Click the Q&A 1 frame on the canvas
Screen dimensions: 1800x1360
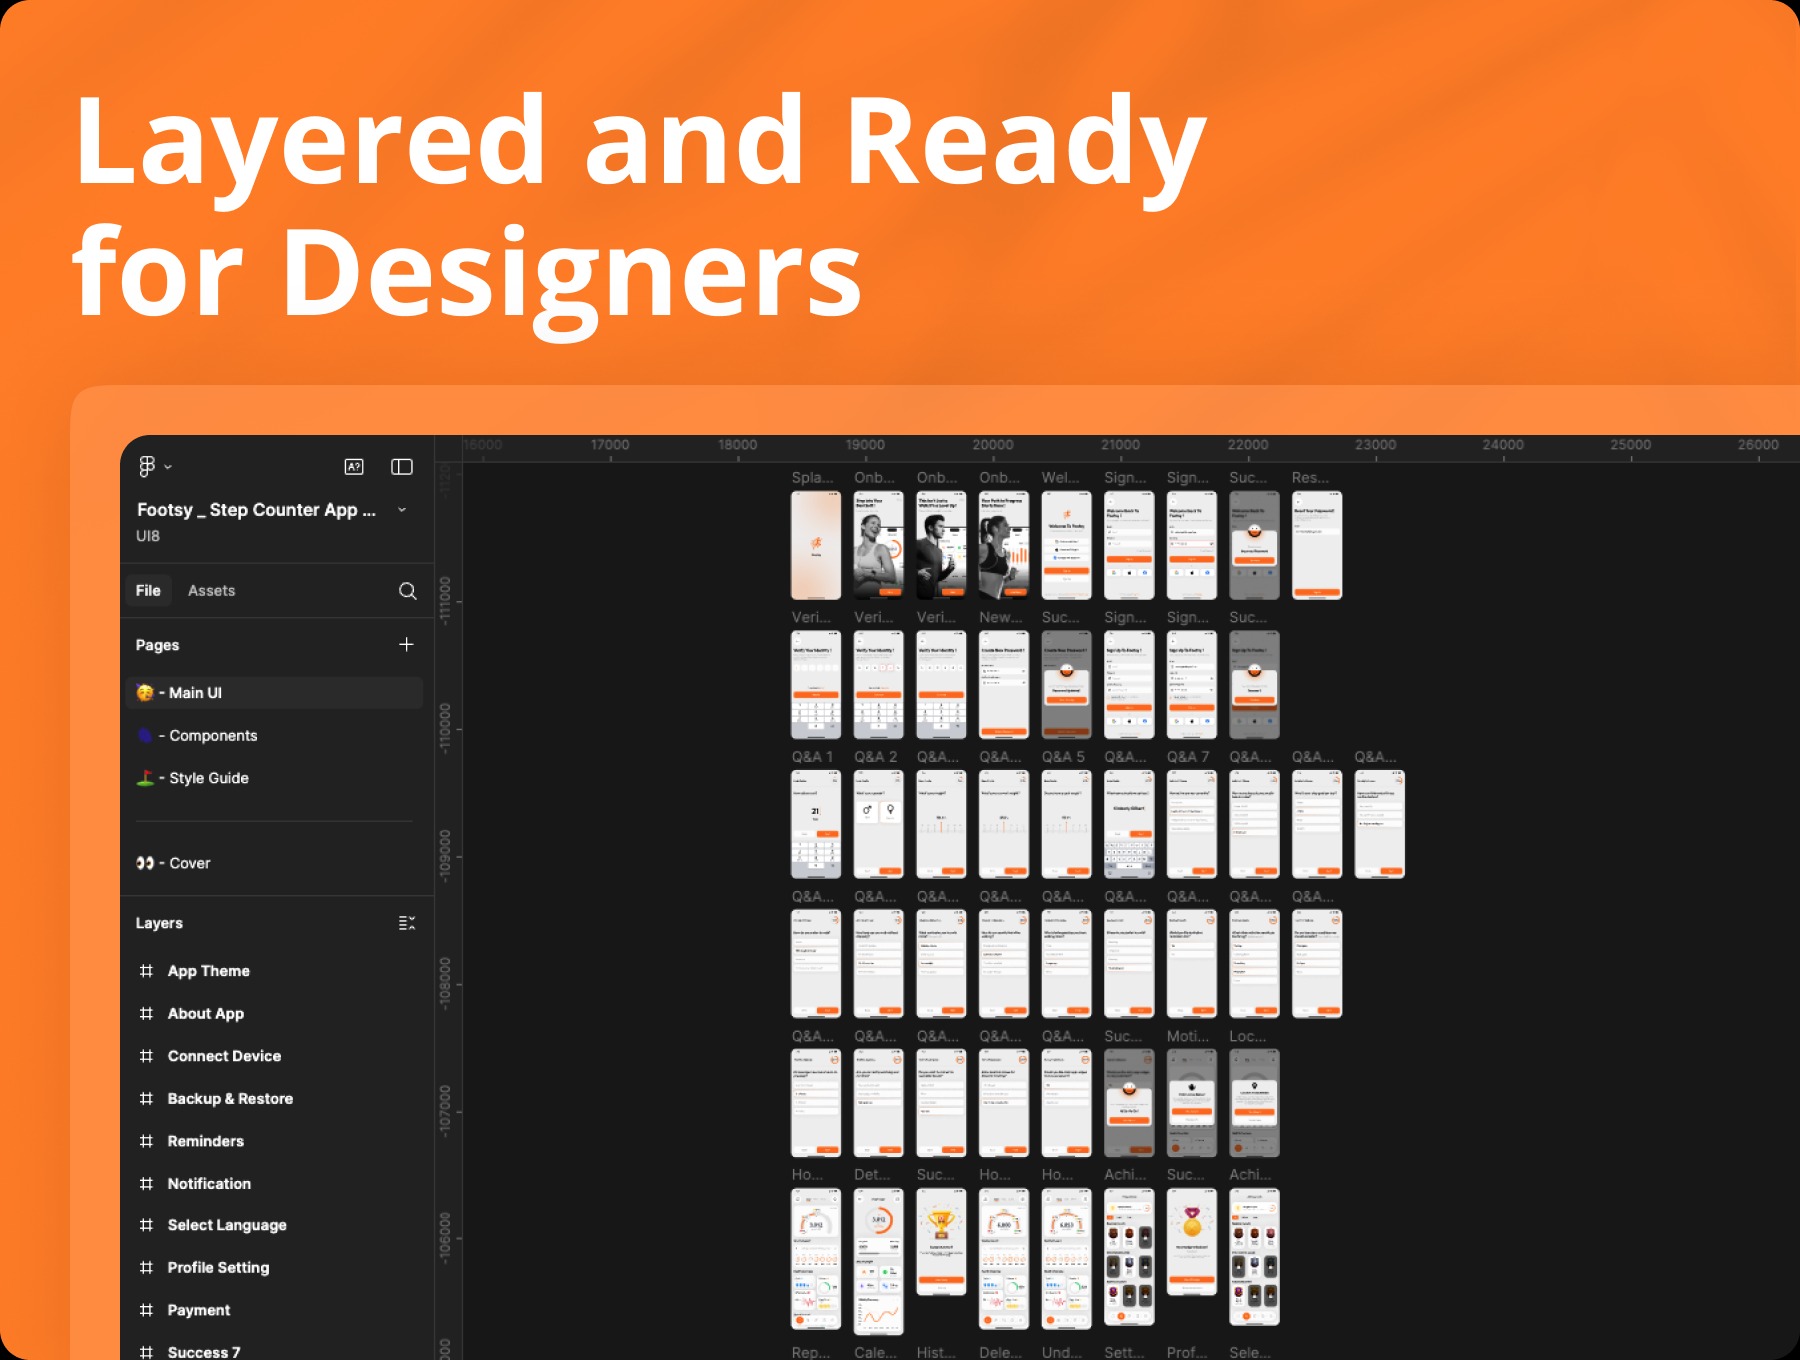tap(816, 823)
